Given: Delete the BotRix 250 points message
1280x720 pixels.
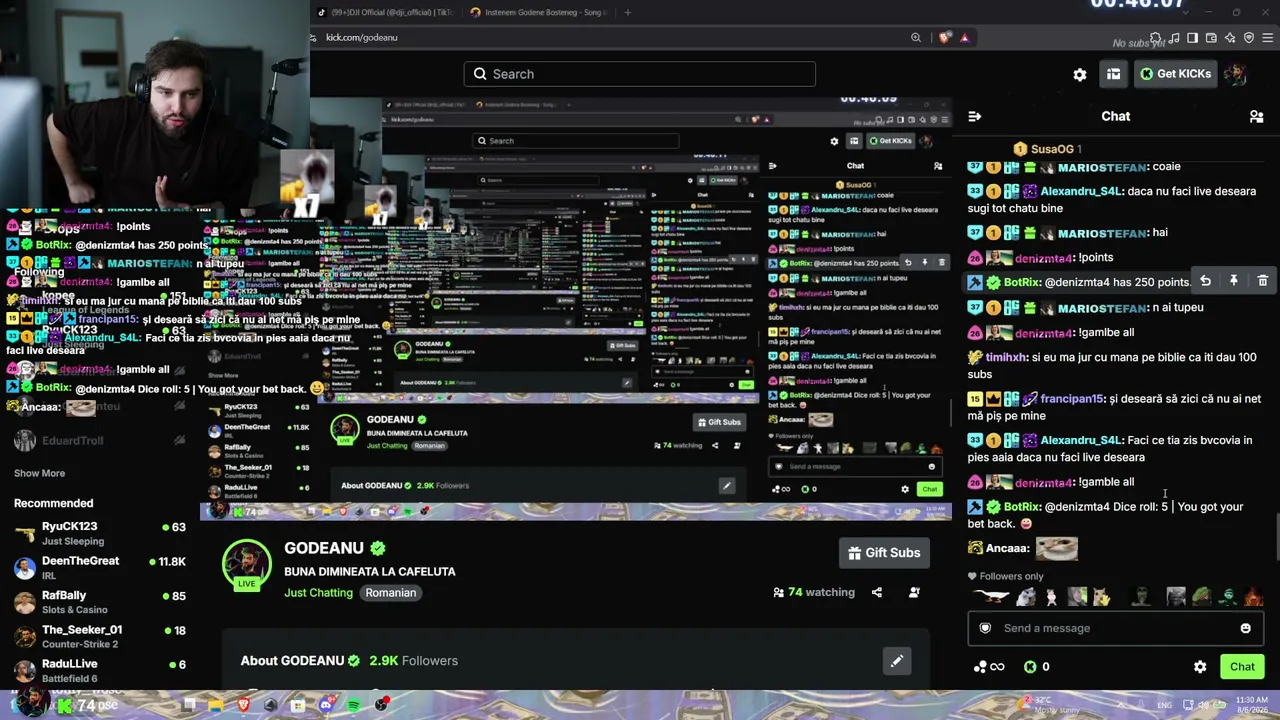Looking at the screenshot, I should (1262, 282).
